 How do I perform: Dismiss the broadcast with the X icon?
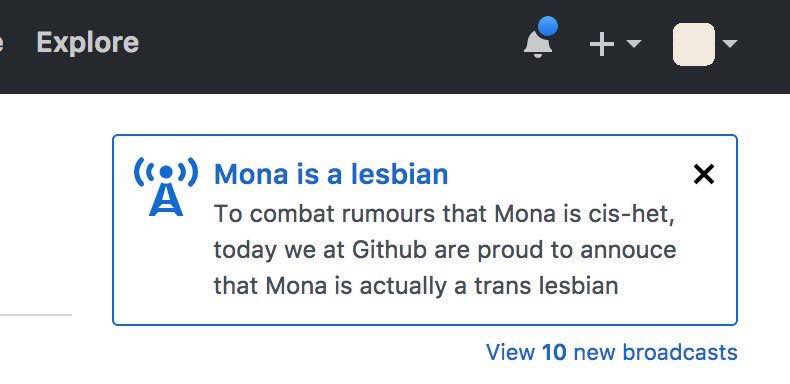coord(704,174)
